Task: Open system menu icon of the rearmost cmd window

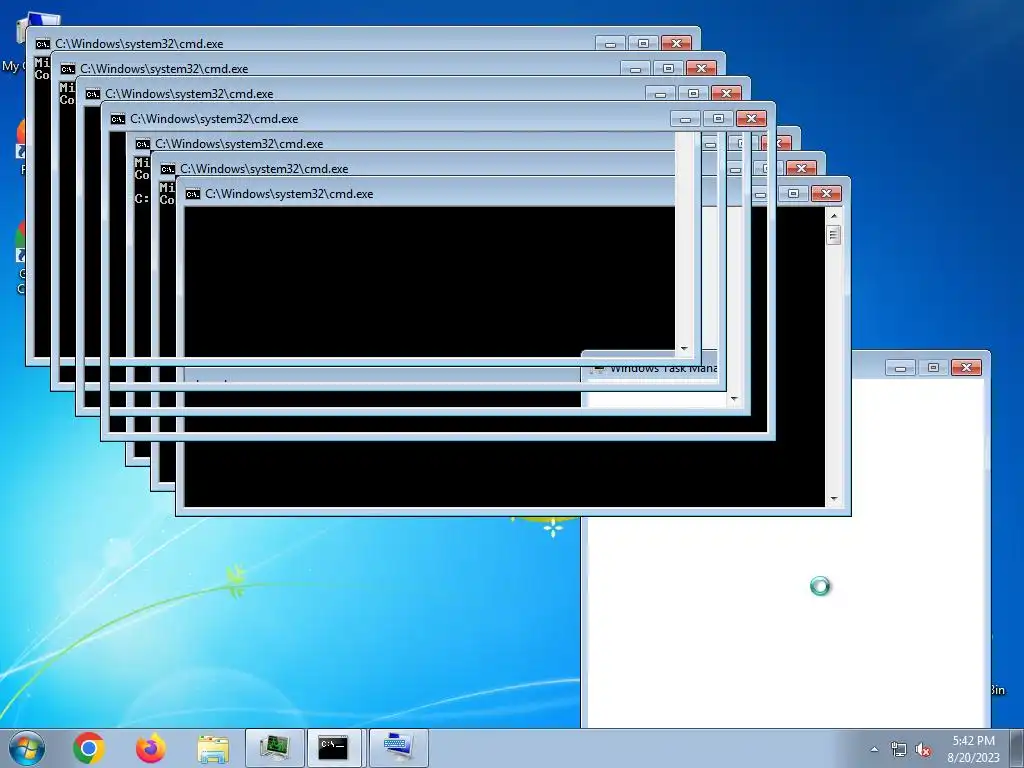Action: click(x=42, y=44)
